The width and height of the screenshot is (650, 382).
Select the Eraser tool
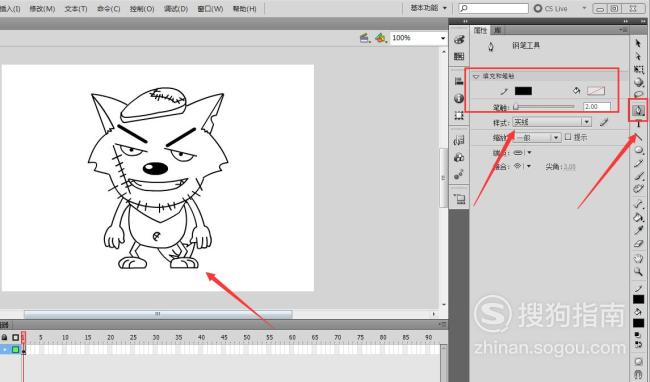pyautogui.click(x=638, y=244)
